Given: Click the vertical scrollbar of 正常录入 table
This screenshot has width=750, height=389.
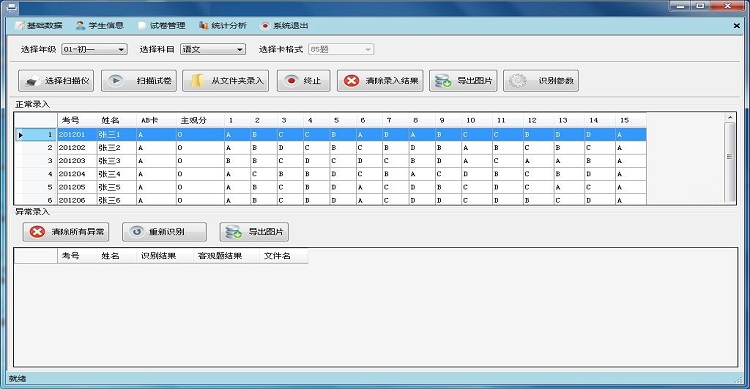Looking at the screenshot, I should click(730, 158).
